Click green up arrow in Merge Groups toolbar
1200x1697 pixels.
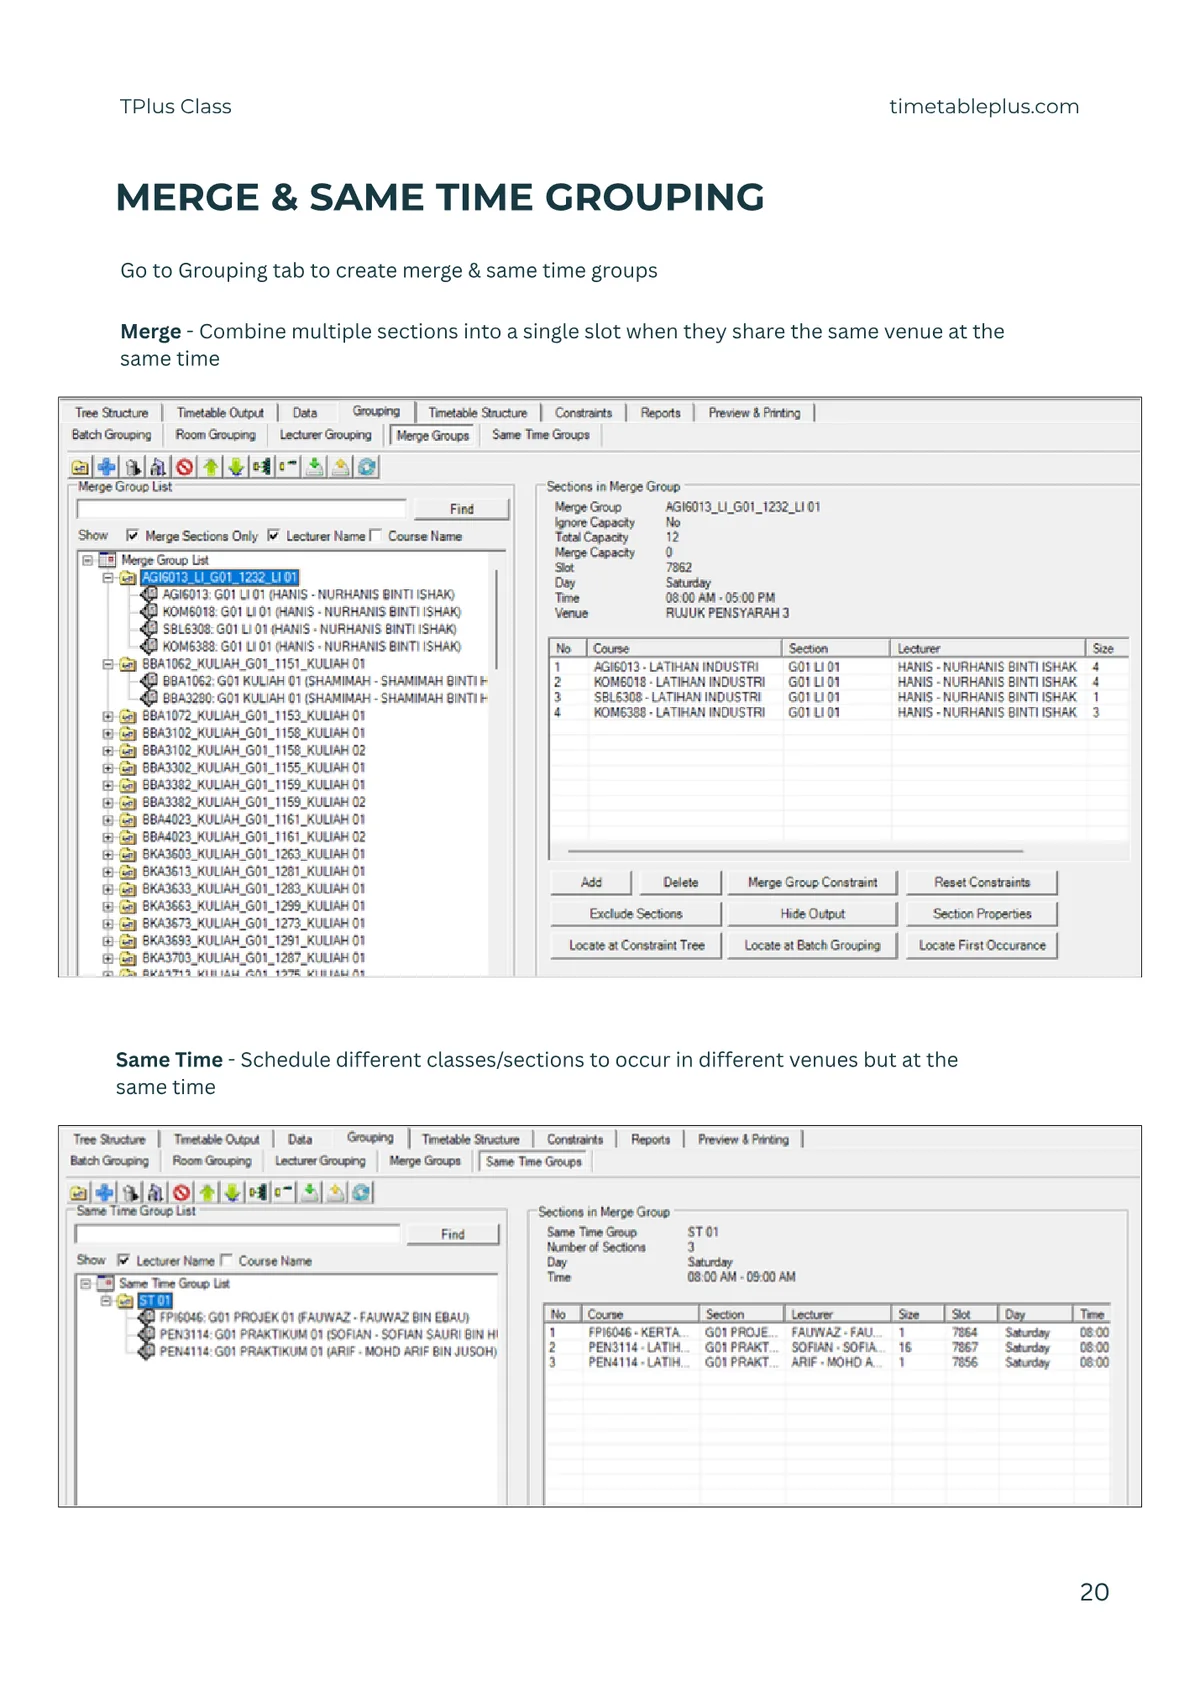coord(210,467)
